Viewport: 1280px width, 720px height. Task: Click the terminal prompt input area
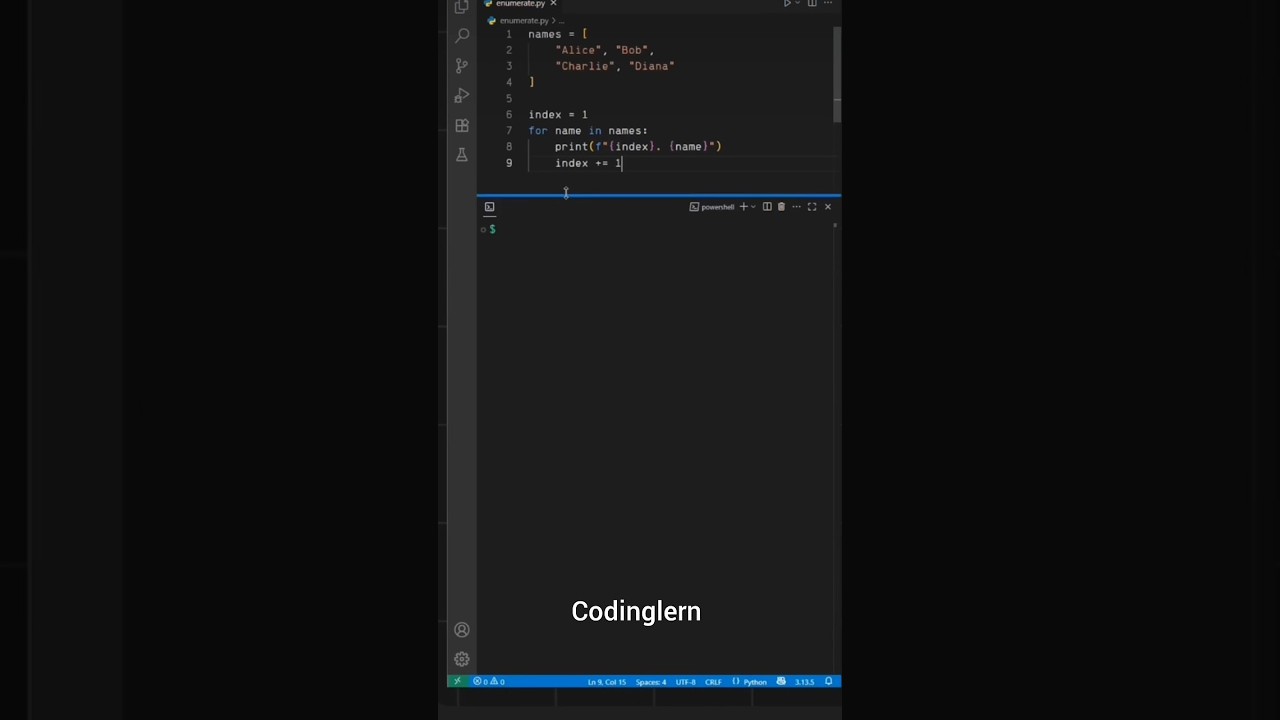click(x=660, y=230)
